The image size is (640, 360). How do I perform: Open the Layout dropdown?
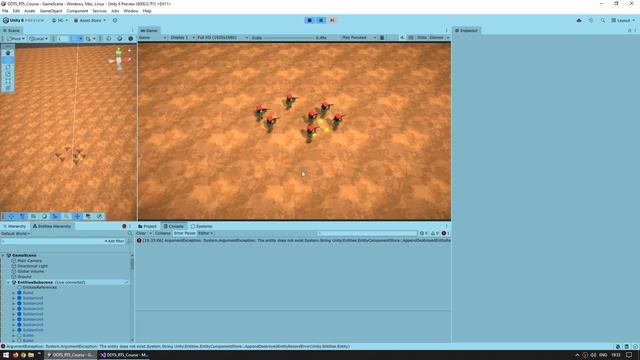[x=623, y=20]
